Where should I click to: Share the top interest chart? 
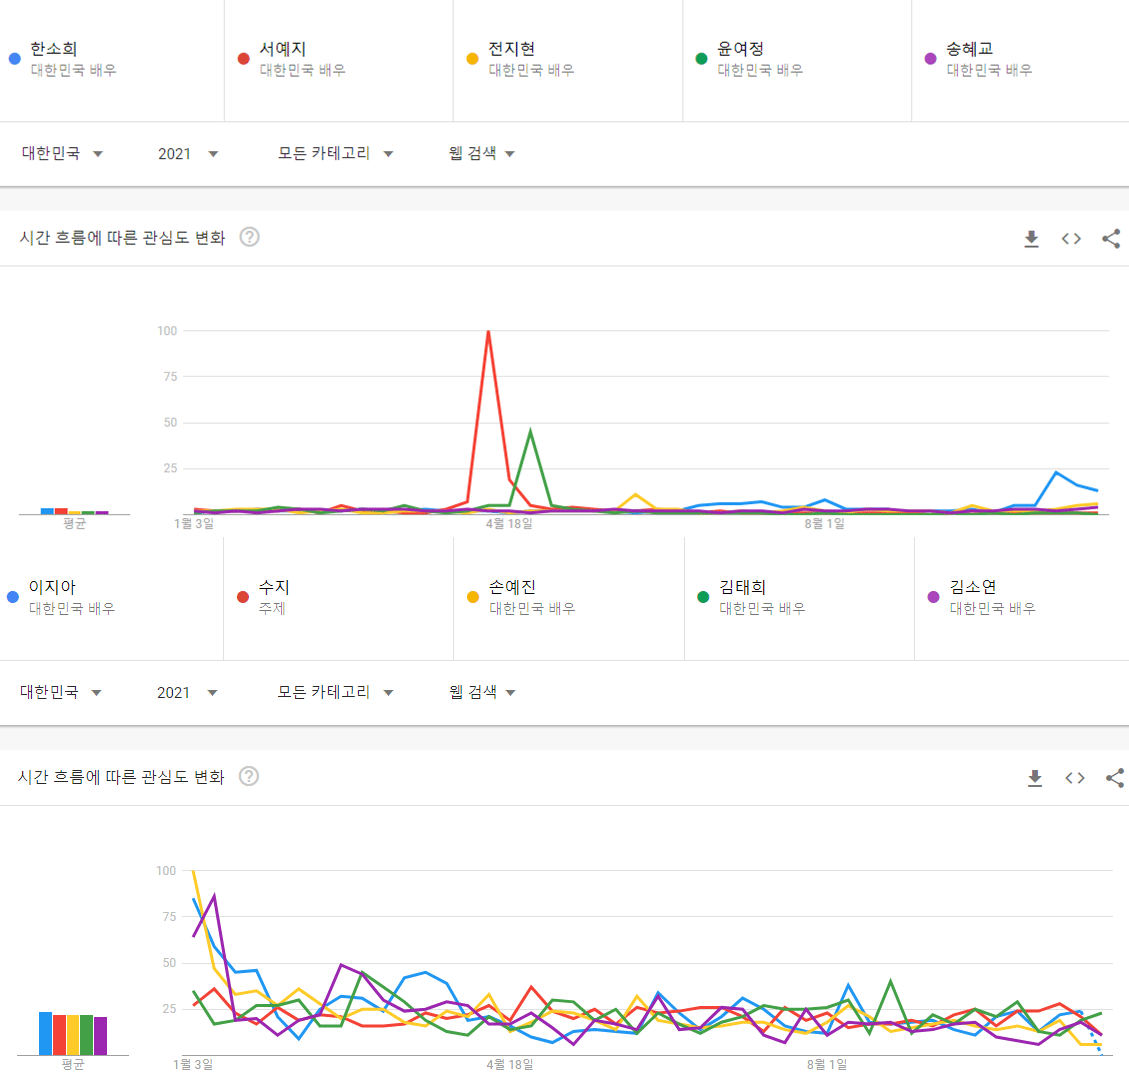[x=1111, y=239]
